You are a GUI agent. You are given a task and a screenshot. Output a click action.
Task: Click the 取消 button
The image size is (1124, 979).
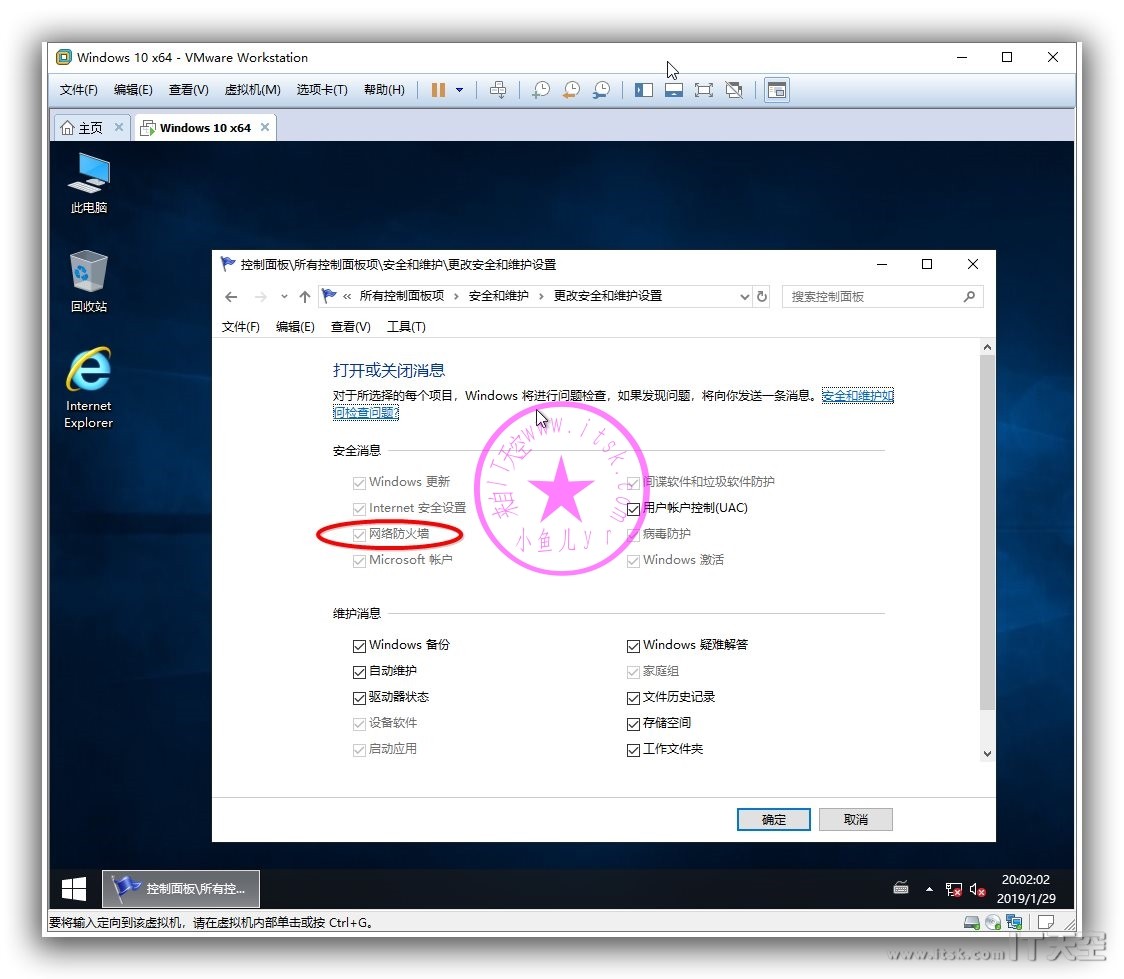point(855,819)
